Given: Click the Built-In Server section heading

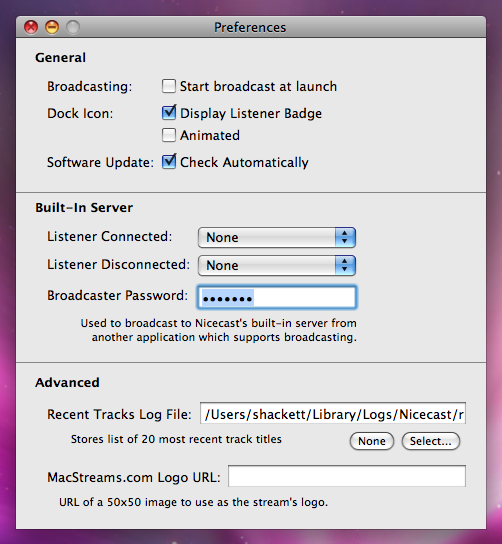Looking at the screenshot, I should 84,207.
